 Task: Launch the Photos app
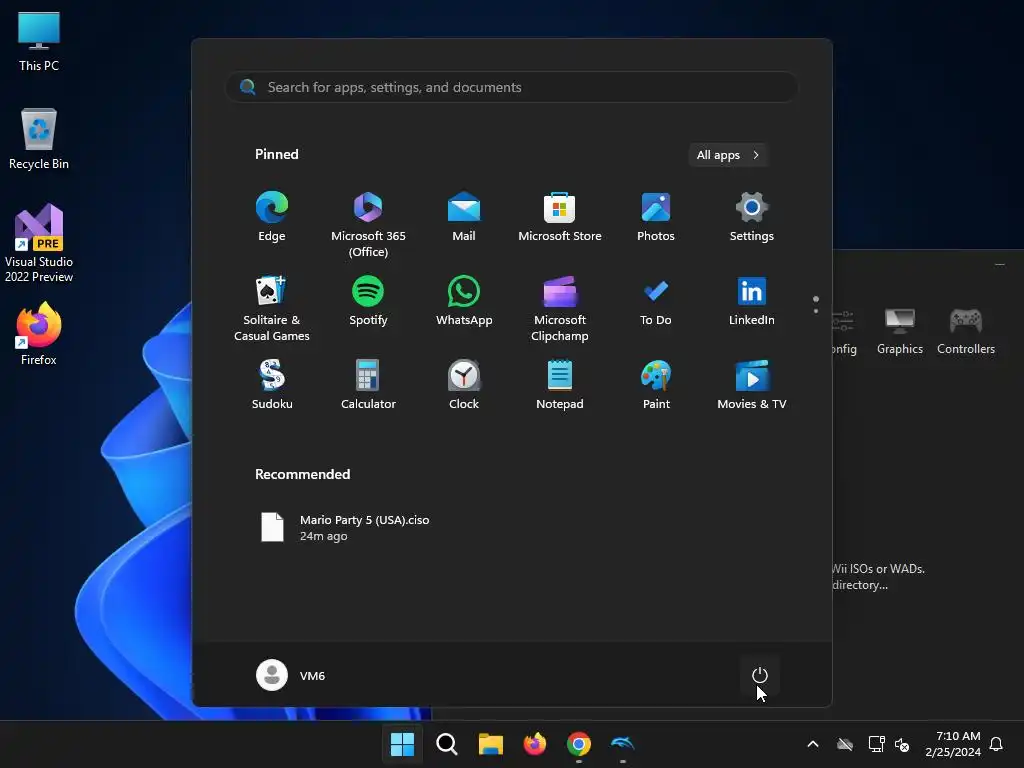656,217
